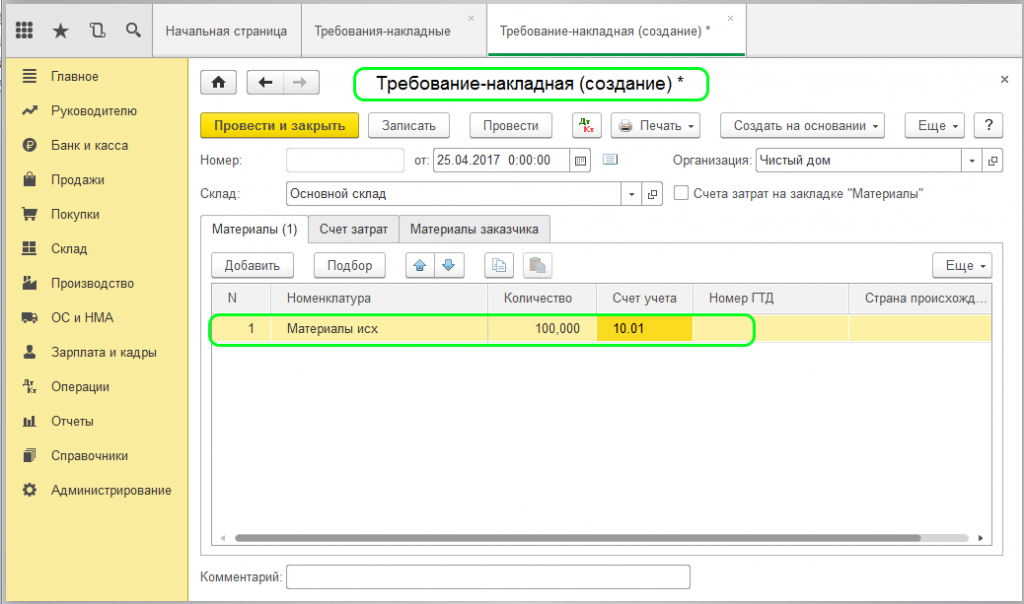Open the sections menu grid icon
1024x604 pixels.
tap(25, 30)
